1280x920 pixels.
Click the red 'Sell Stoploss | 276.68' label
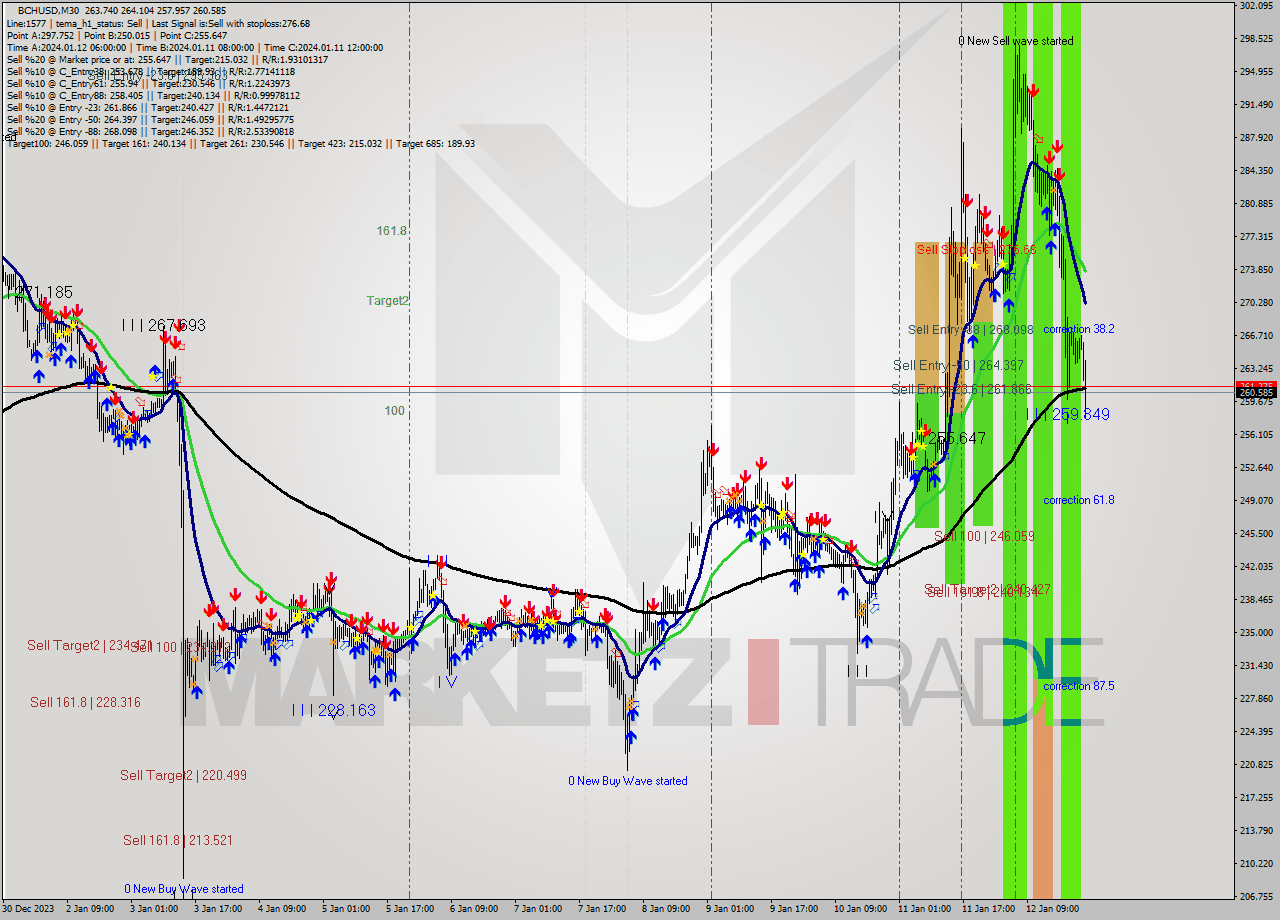click(975, 249)
